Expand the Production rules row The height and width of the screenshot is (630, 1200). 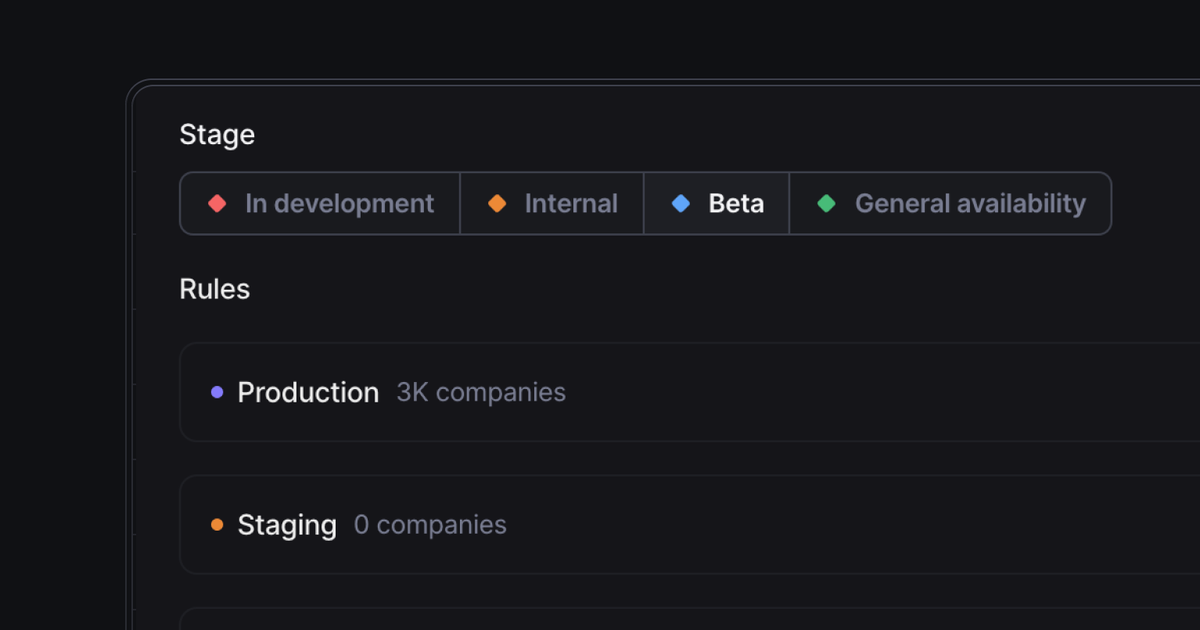(x=800, y=393)
